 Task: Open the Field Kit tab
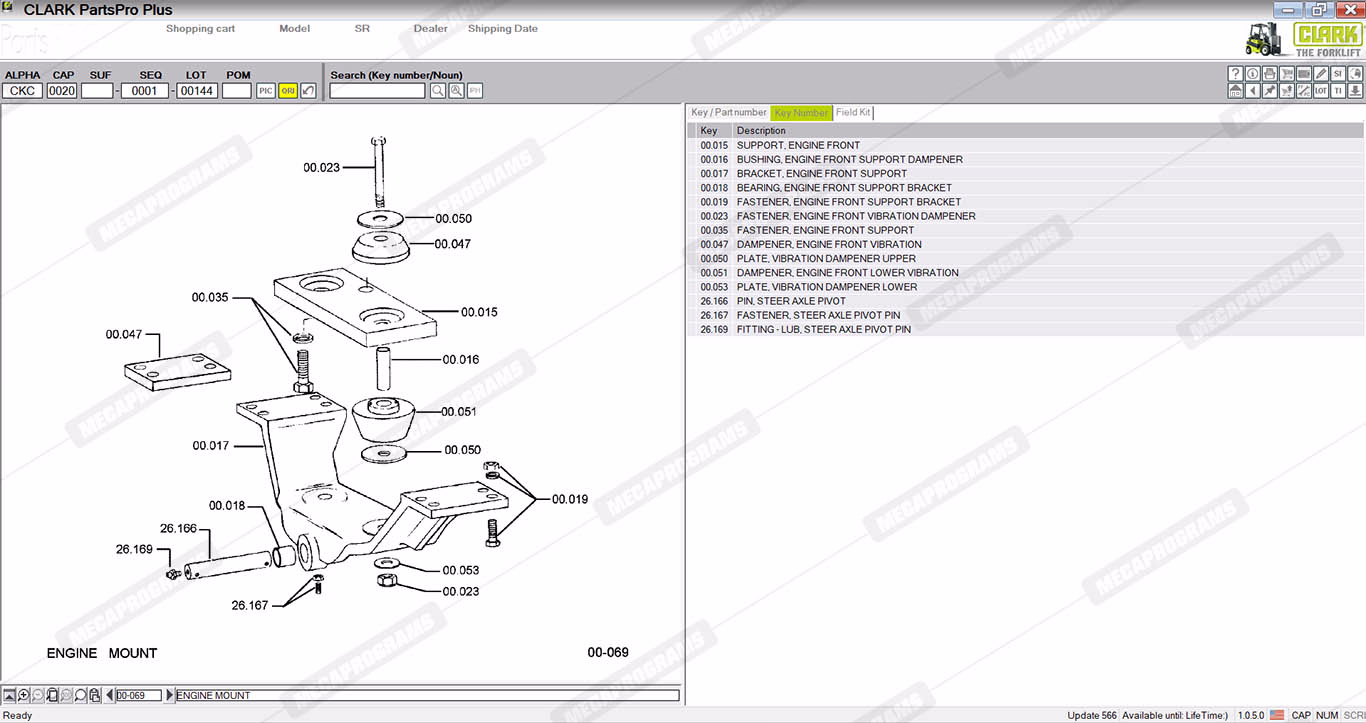click(853, 113)
